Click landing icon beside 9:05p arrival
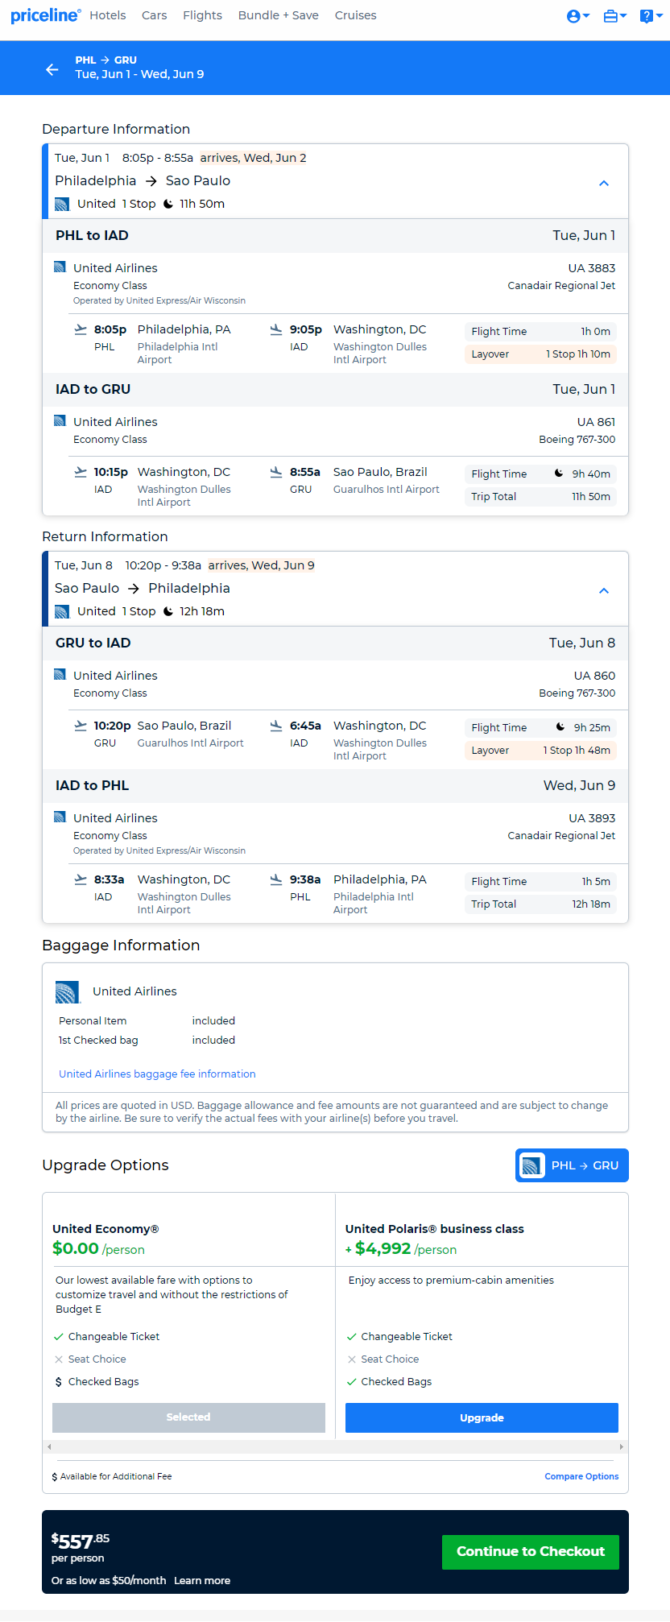The width and height of the screenshot is (670, 1622). [276, 329]
